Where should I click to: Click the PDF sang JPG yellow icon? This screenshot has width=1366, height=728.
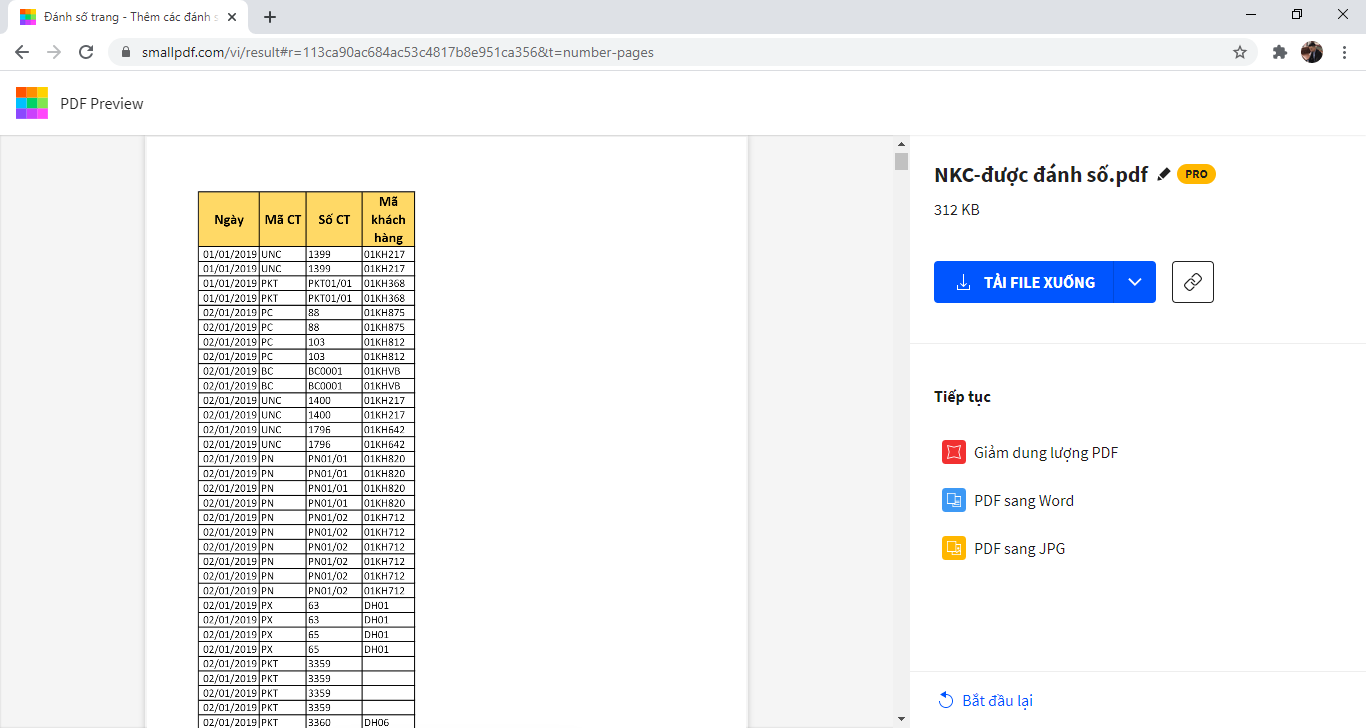[954, 548]
